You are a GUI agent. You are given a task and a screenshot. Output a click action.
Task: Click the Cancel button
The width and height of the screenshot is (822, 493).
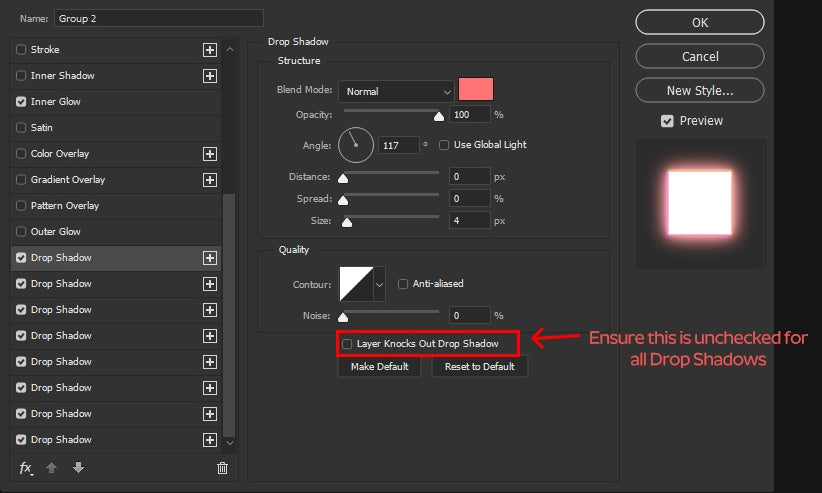click(x=700, y=56)
